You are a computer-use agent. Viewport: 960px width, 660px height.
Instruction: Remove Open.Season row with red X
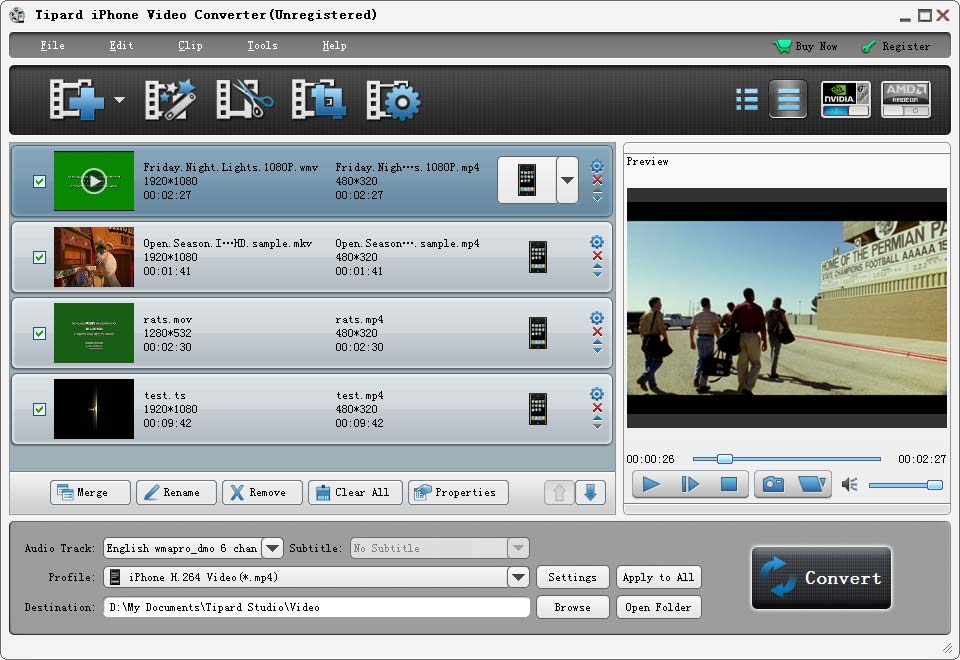[x=597, y=256]
